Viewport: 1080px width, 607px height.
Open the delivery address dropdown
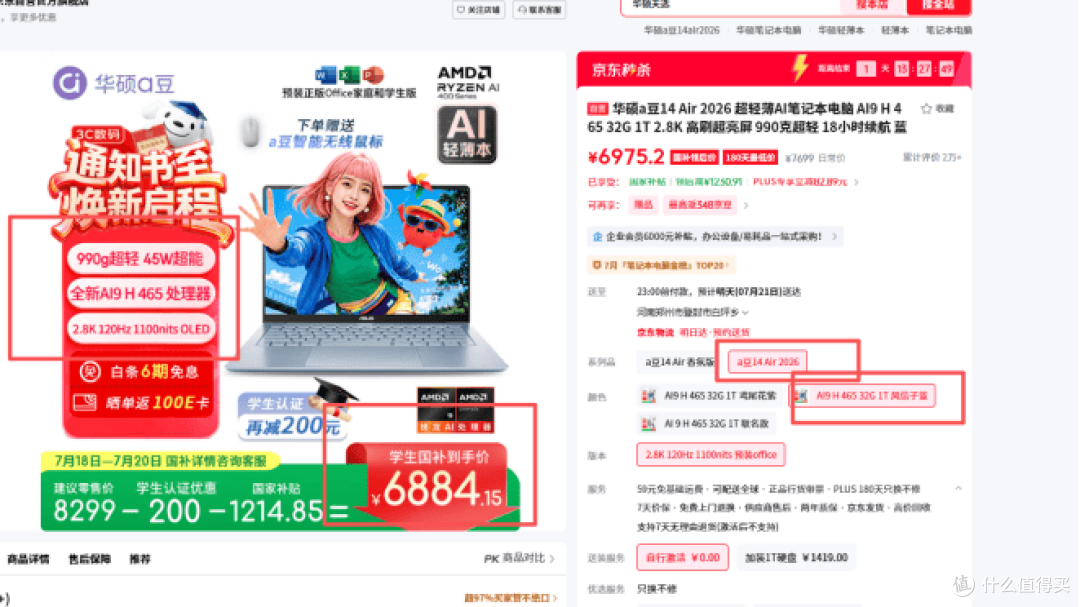tap(692, 312)
